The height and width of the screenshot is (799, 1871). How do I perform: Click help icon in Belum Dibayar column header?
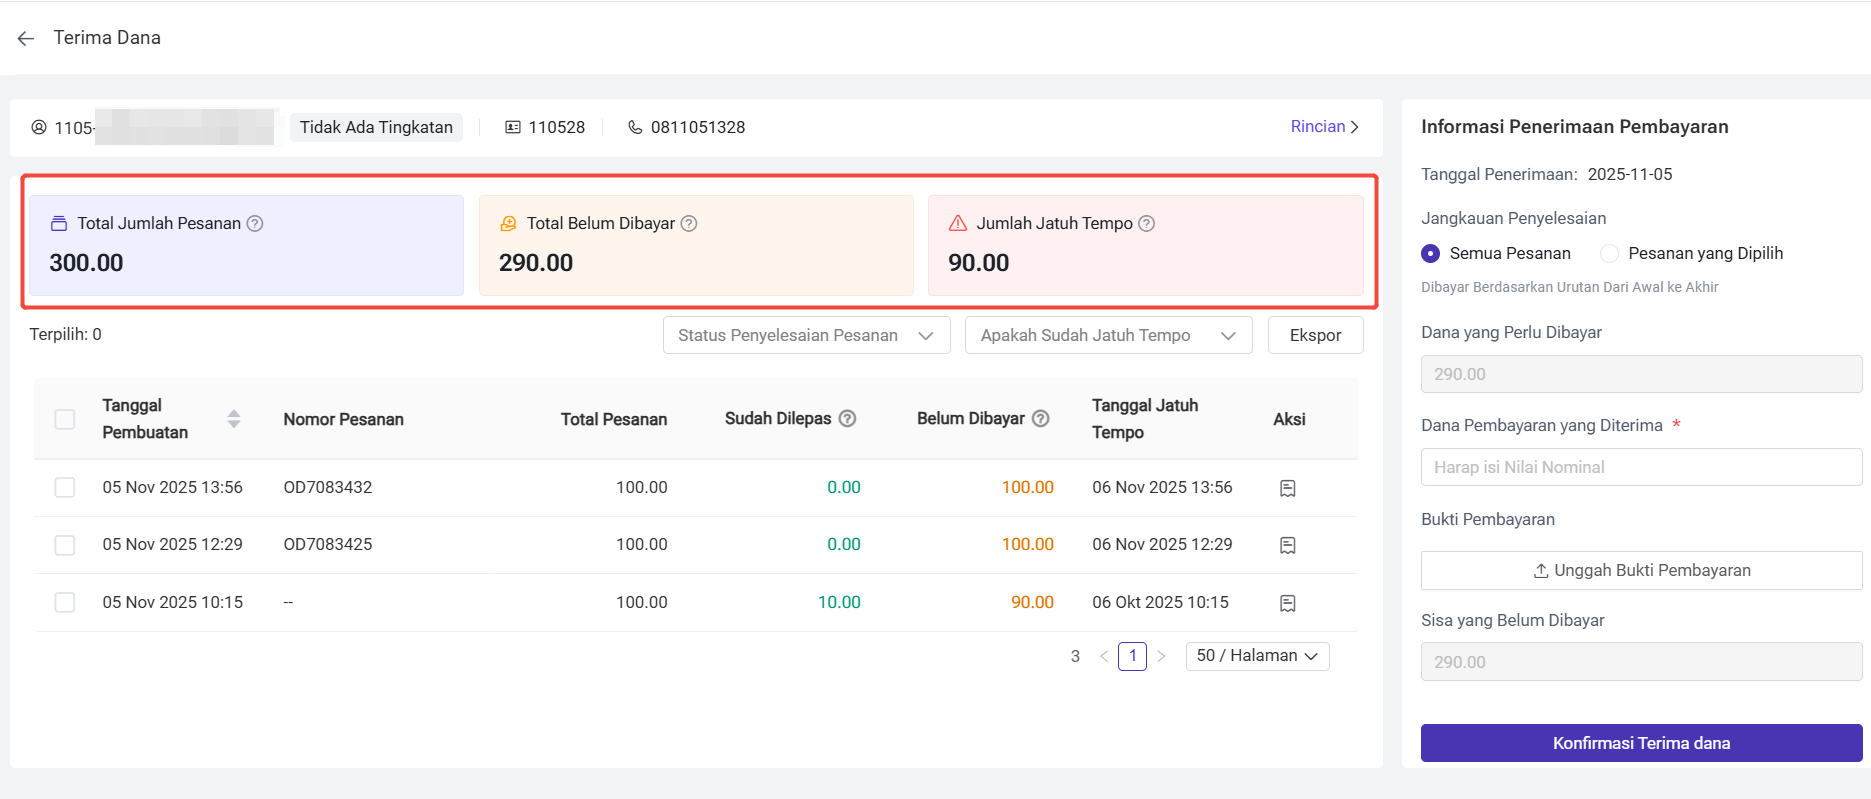click(x=1040, y=419)
